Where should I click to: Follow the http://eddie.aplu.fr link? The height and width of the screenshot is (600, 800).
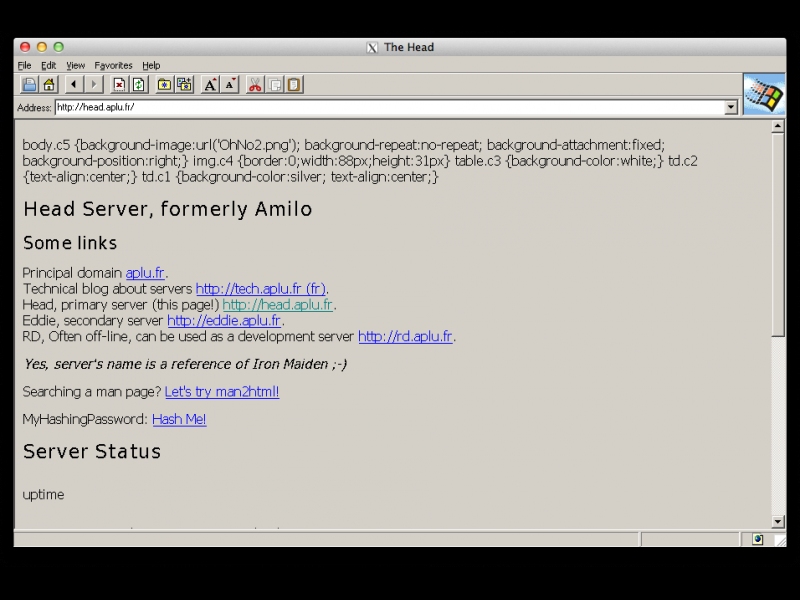[224, 321]
